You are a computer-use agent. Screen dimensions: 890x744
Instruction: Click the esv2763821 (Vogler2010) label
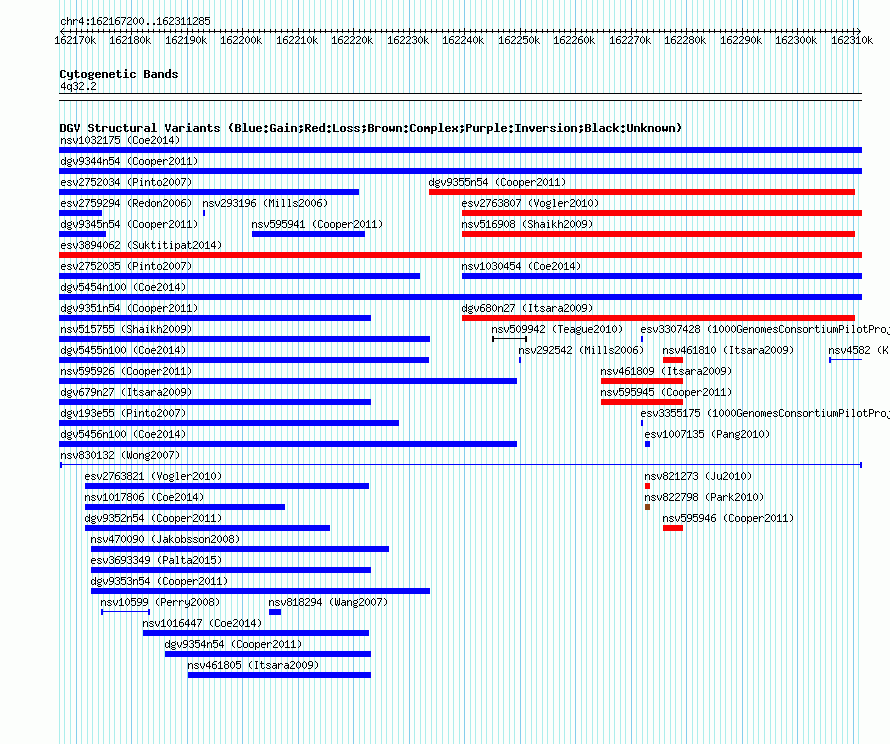pyautogui.click(x=153, y=476)
